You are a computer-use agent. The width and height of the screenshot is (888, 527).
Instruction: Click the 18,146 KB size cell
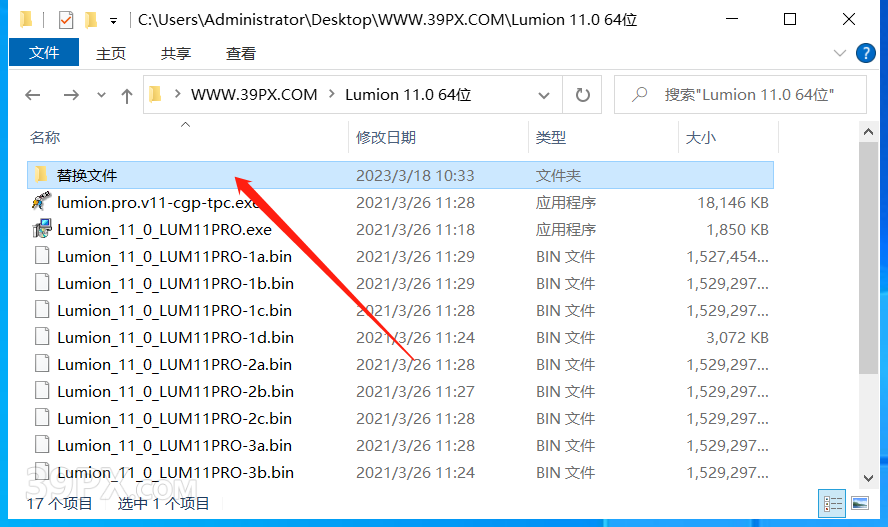tap(733, 203)
